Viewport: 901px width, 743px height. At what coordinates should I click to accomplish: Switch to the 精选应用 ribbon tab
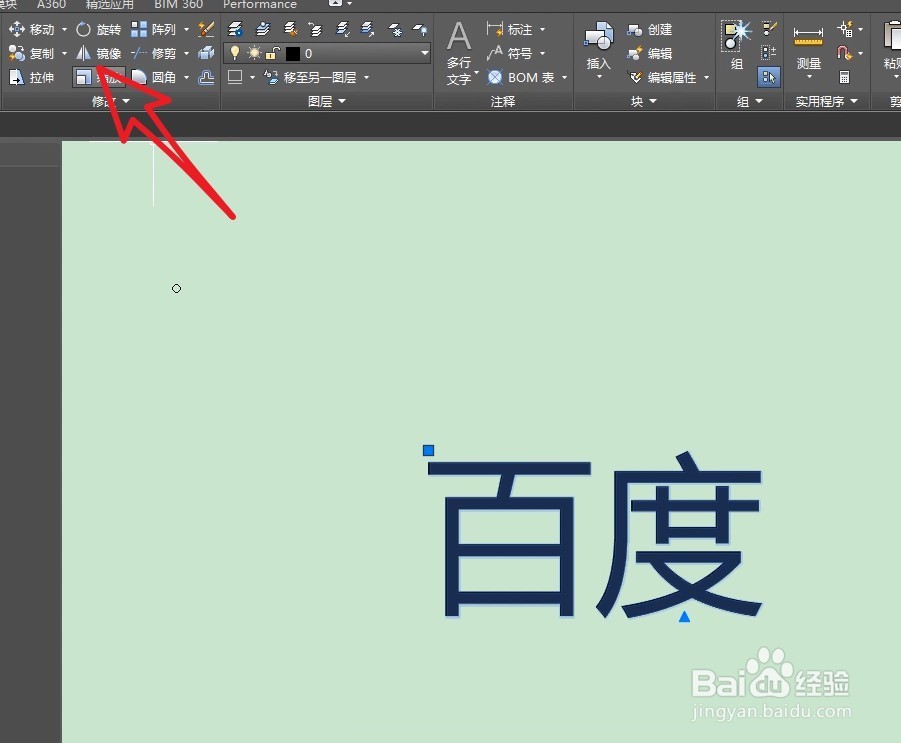click(x=109, y=4)
